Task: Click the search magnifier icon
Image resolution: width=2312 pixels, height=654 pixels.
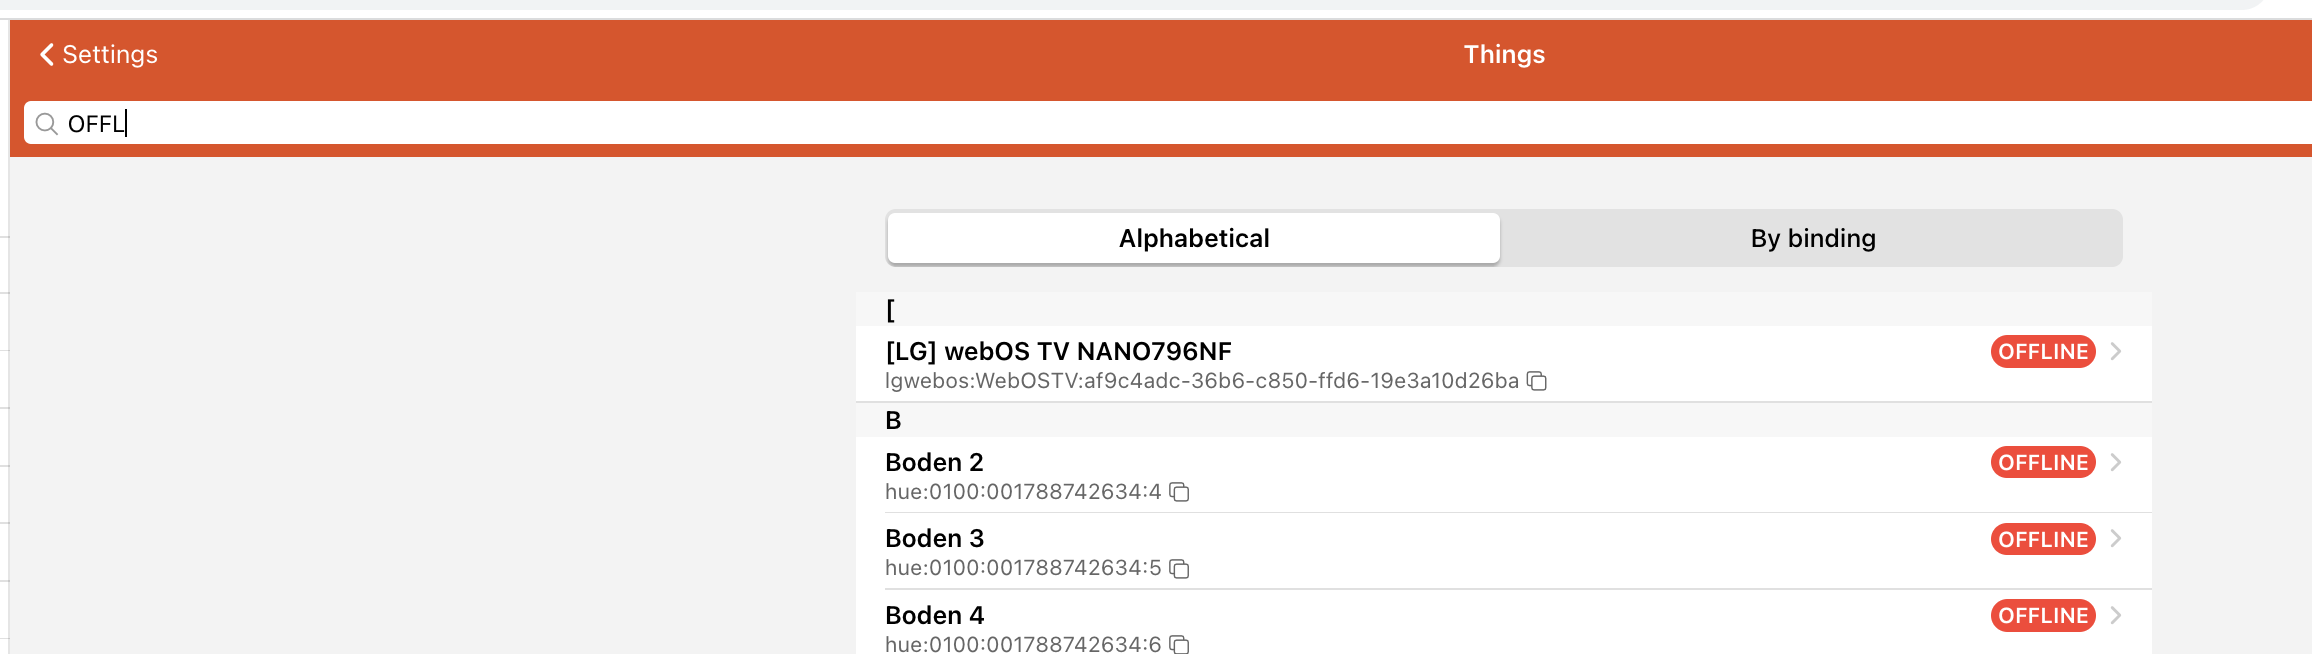Action: point(46,124)
